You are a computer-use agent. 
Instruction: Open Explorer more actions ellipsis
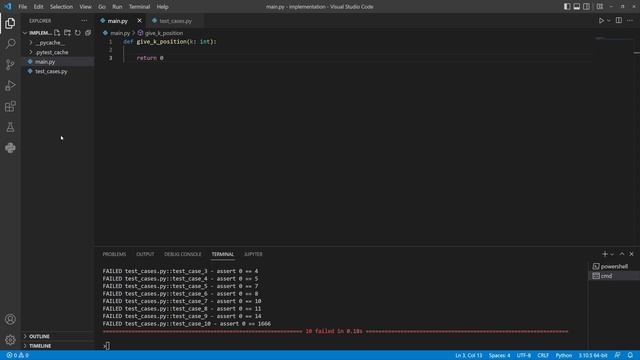click(x=84, y=20)
